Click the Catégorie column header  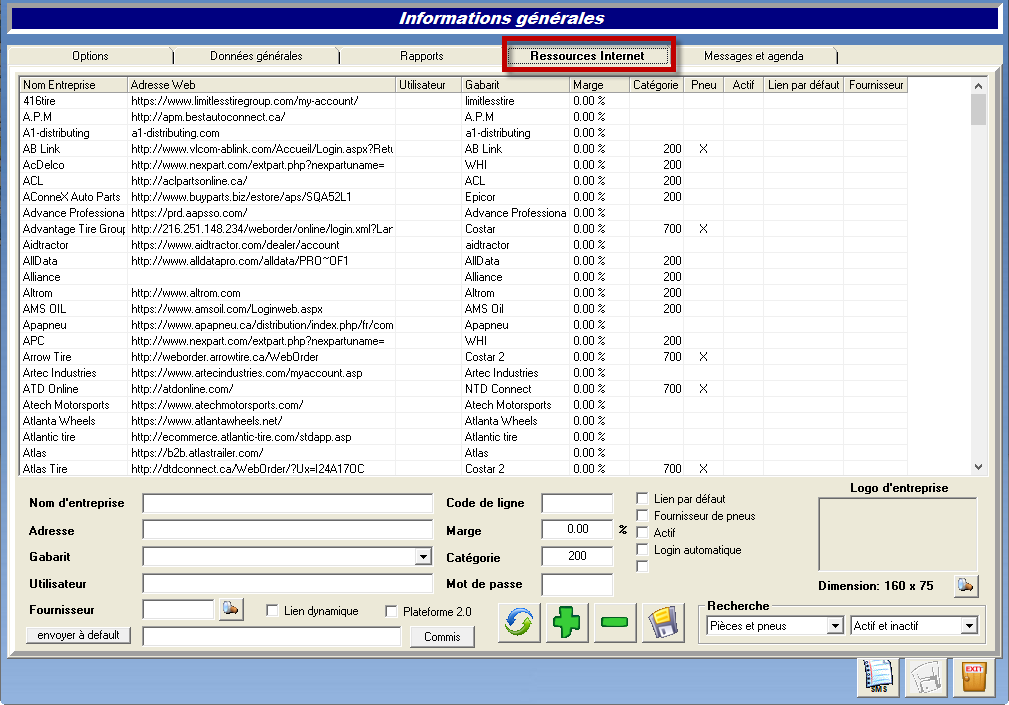click(x=656, y=85)
